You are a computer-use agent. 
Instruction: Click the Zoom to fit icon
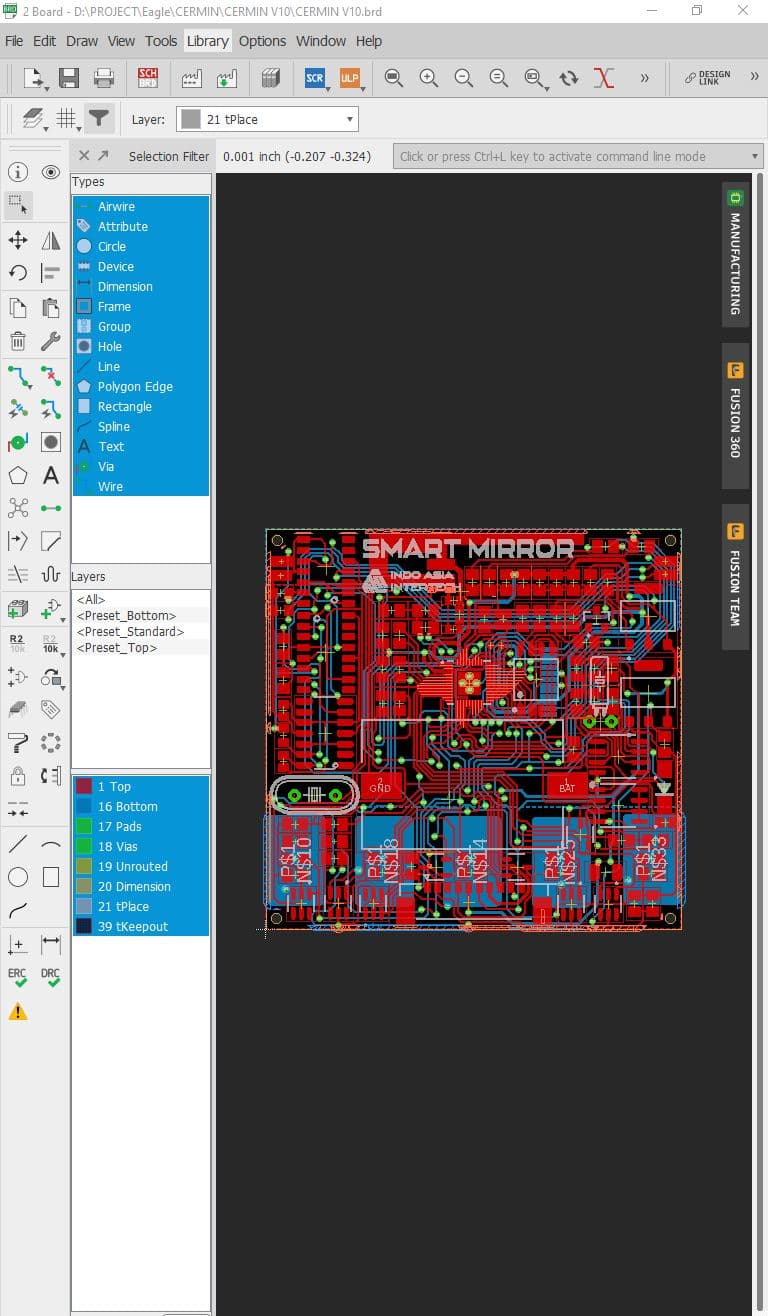[394, 78]
